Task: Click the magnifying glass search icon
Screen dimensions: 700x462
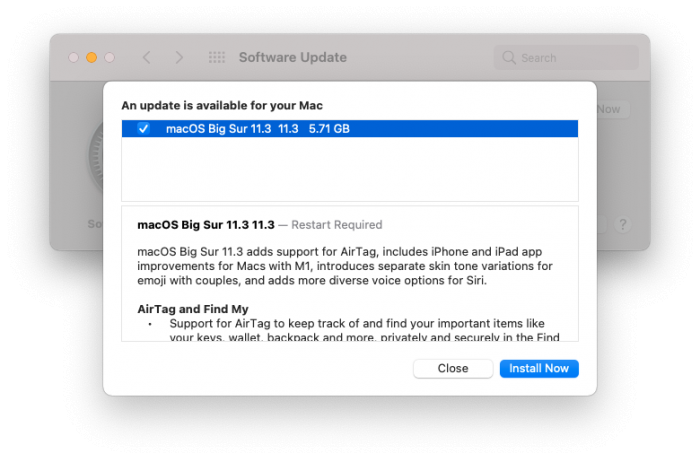Action: (x=510, y=58)
